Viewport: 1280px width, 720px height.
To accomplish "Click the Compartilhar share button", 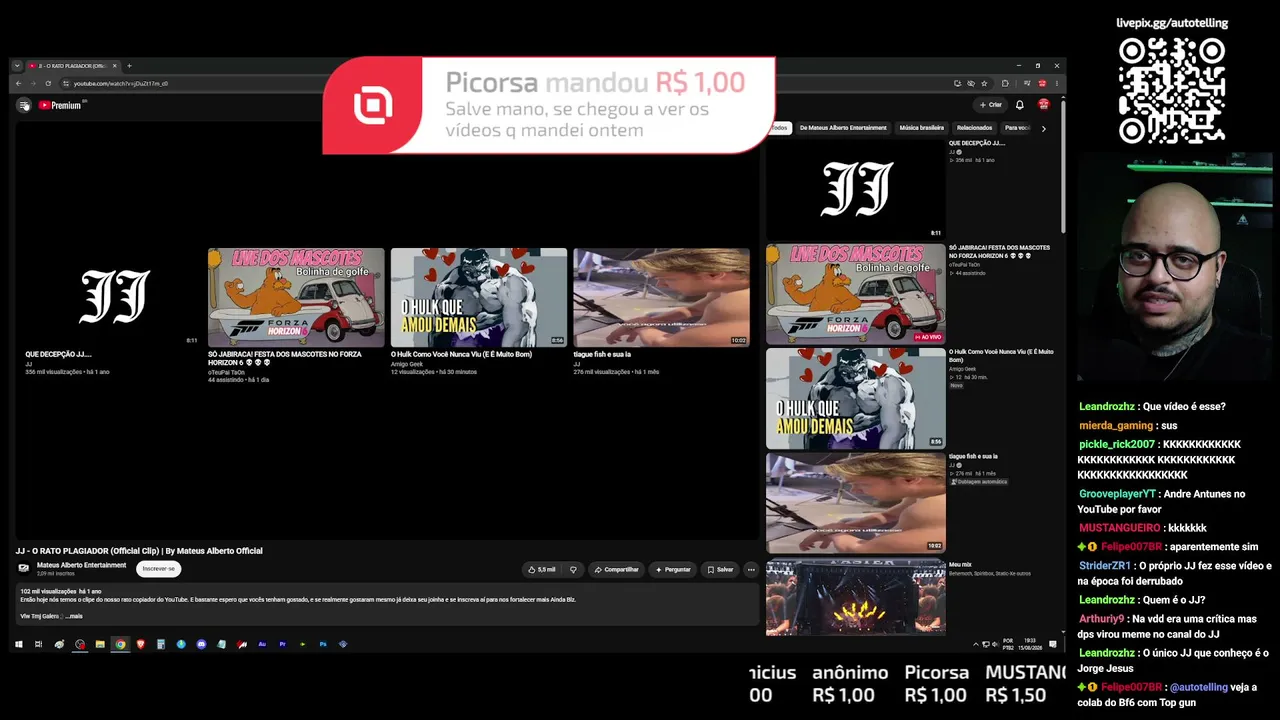I will click(x=616, y=569).
